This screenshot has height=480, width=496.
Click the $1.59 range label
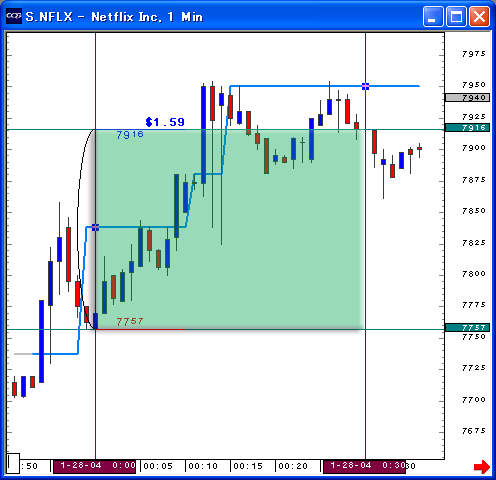tap(165, 122)
